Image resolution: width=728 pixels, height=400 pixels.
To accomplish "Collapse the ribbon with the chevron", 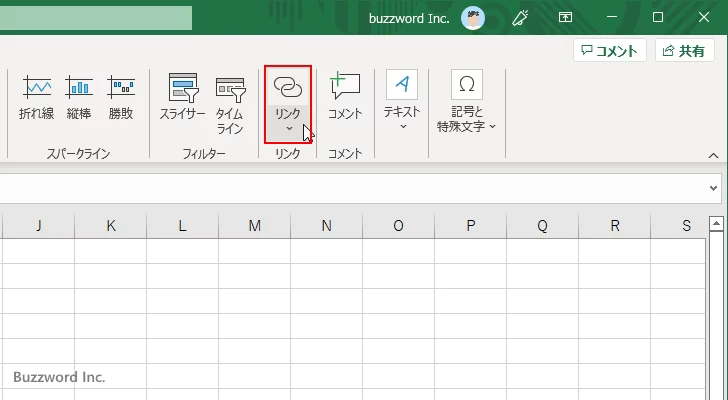I will pyautogui.click(x=713, y=155).
